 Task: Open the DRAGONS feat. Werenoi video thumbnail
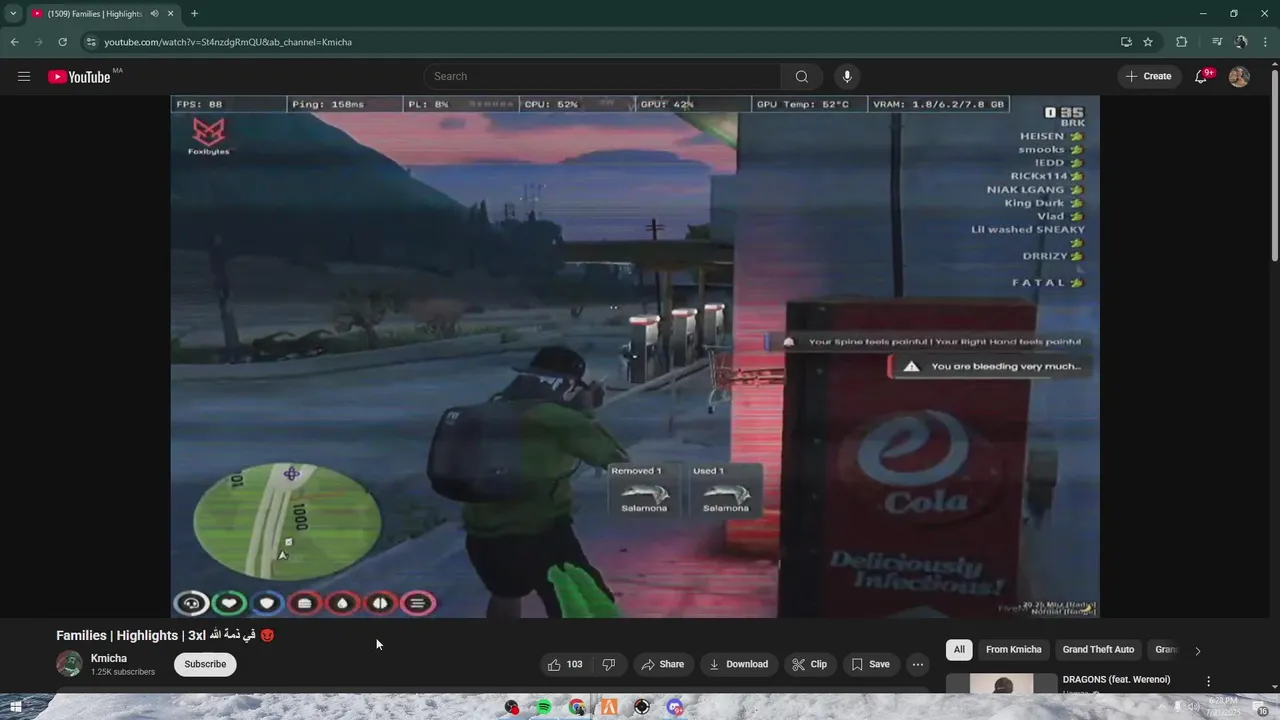tap(1001, 683)
